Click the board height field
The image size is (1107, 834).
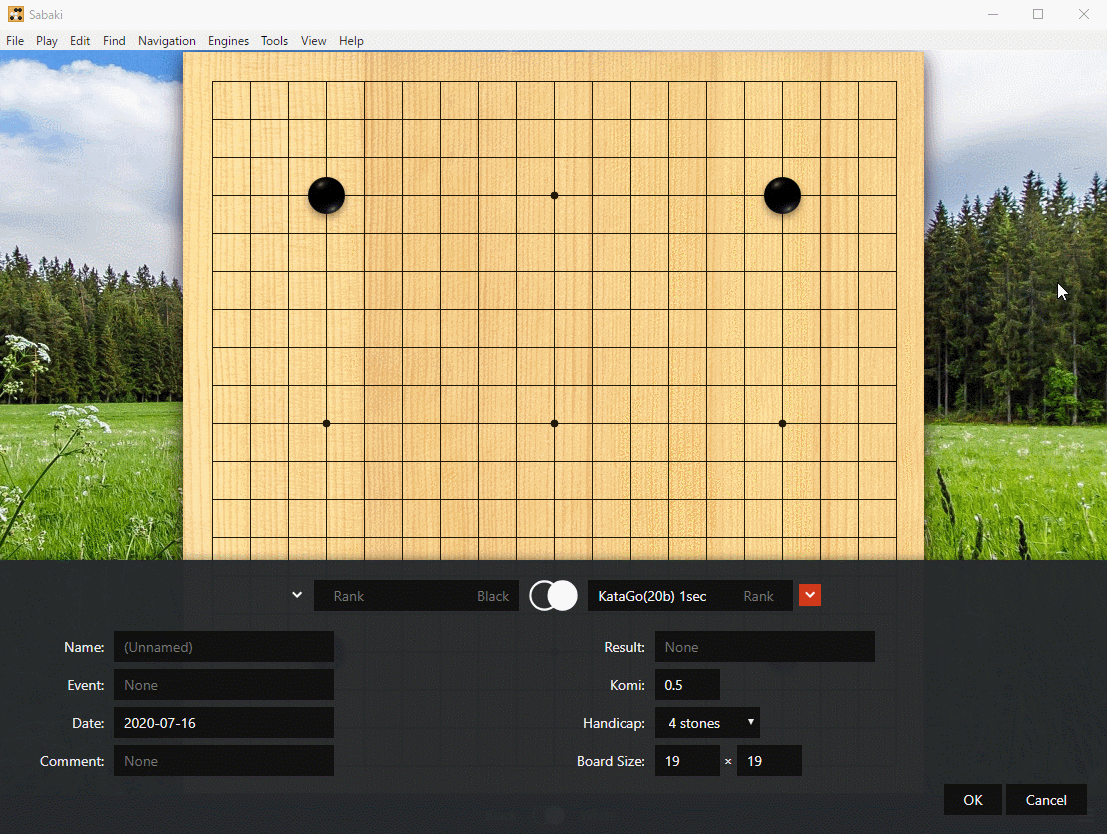pos(769,761)
